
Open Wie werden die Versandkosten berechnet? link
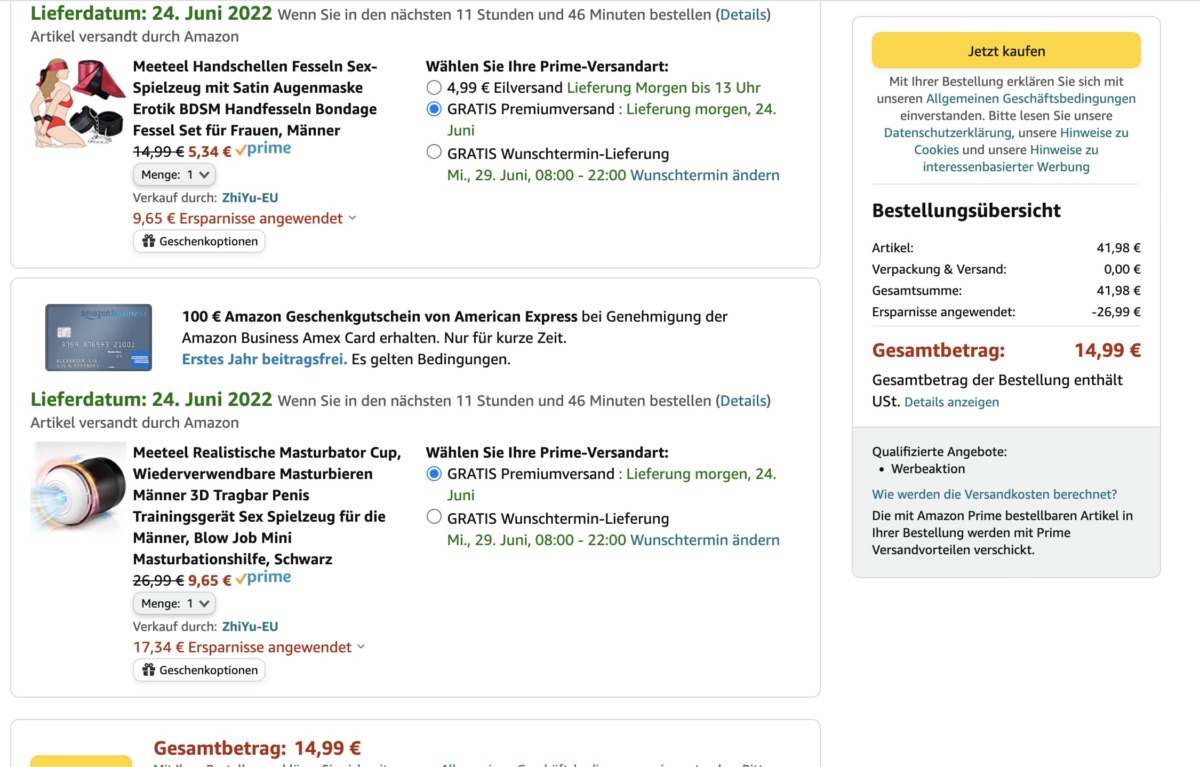tap(994, 494)
